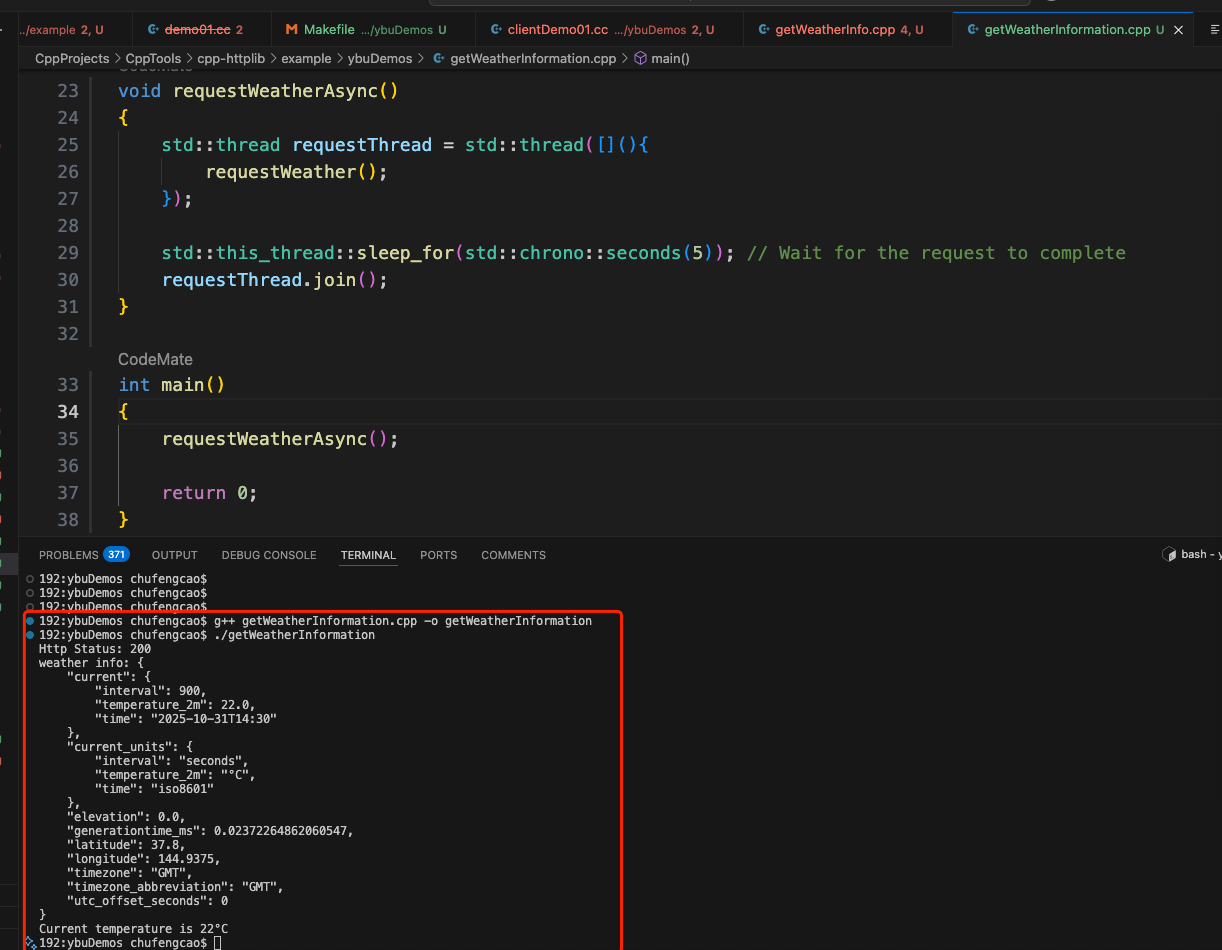Click the "generationtime_ms" output line
The width and height of the screenshot is (1222, 950).
210,831
